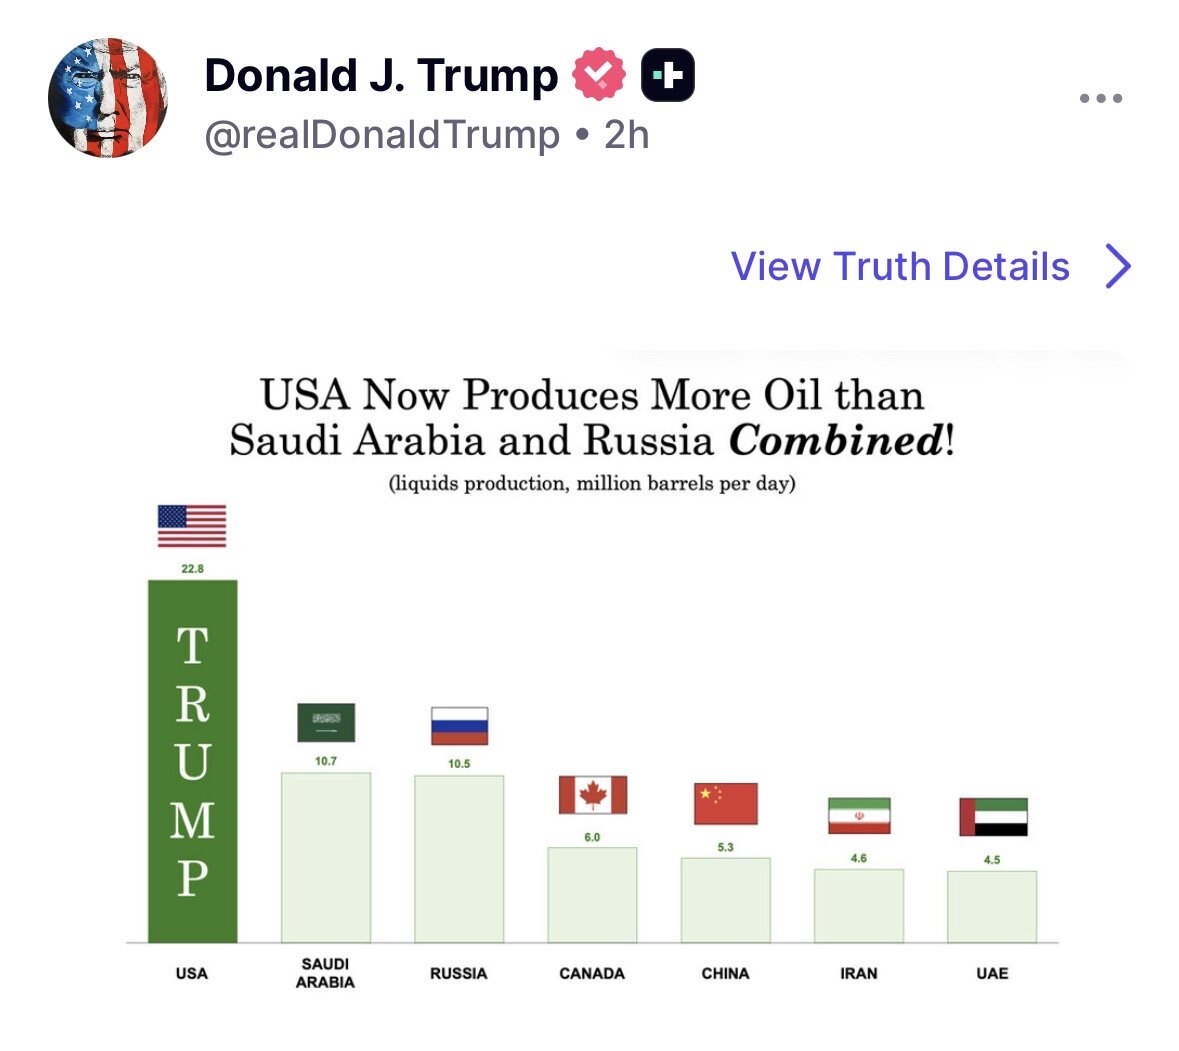
Task: Click the dark plus badge beside the name
Action: pos(667,75)
